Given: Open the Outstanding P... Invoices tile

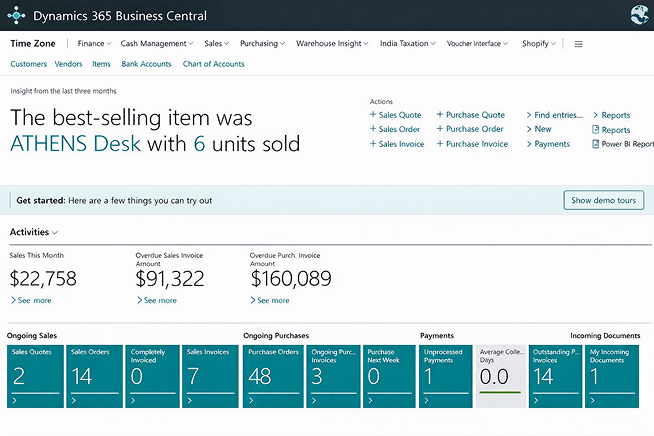Looking at the screenshot, I should pos(555,376).
